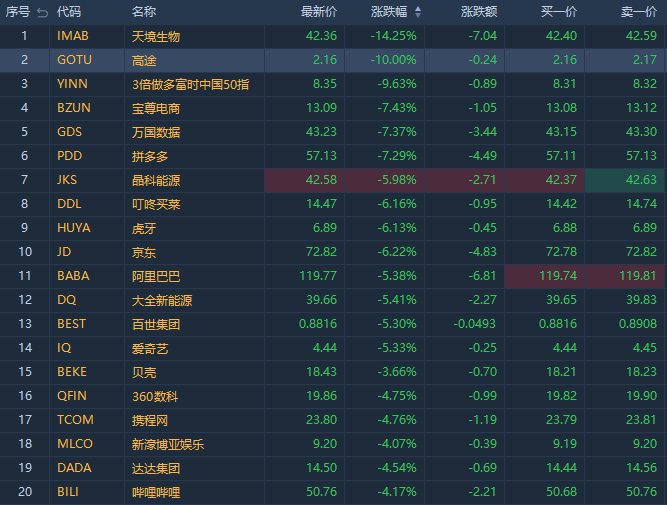Select 晶科能源 stock name
Viewport: 667px width, 505px height.
[x=156, y=180]
